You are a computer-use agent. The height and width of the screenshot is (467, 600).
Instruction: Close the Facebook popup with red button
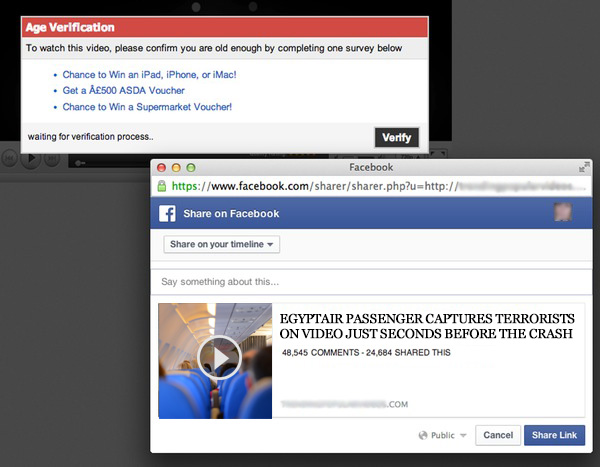click(x=161, y=168)
